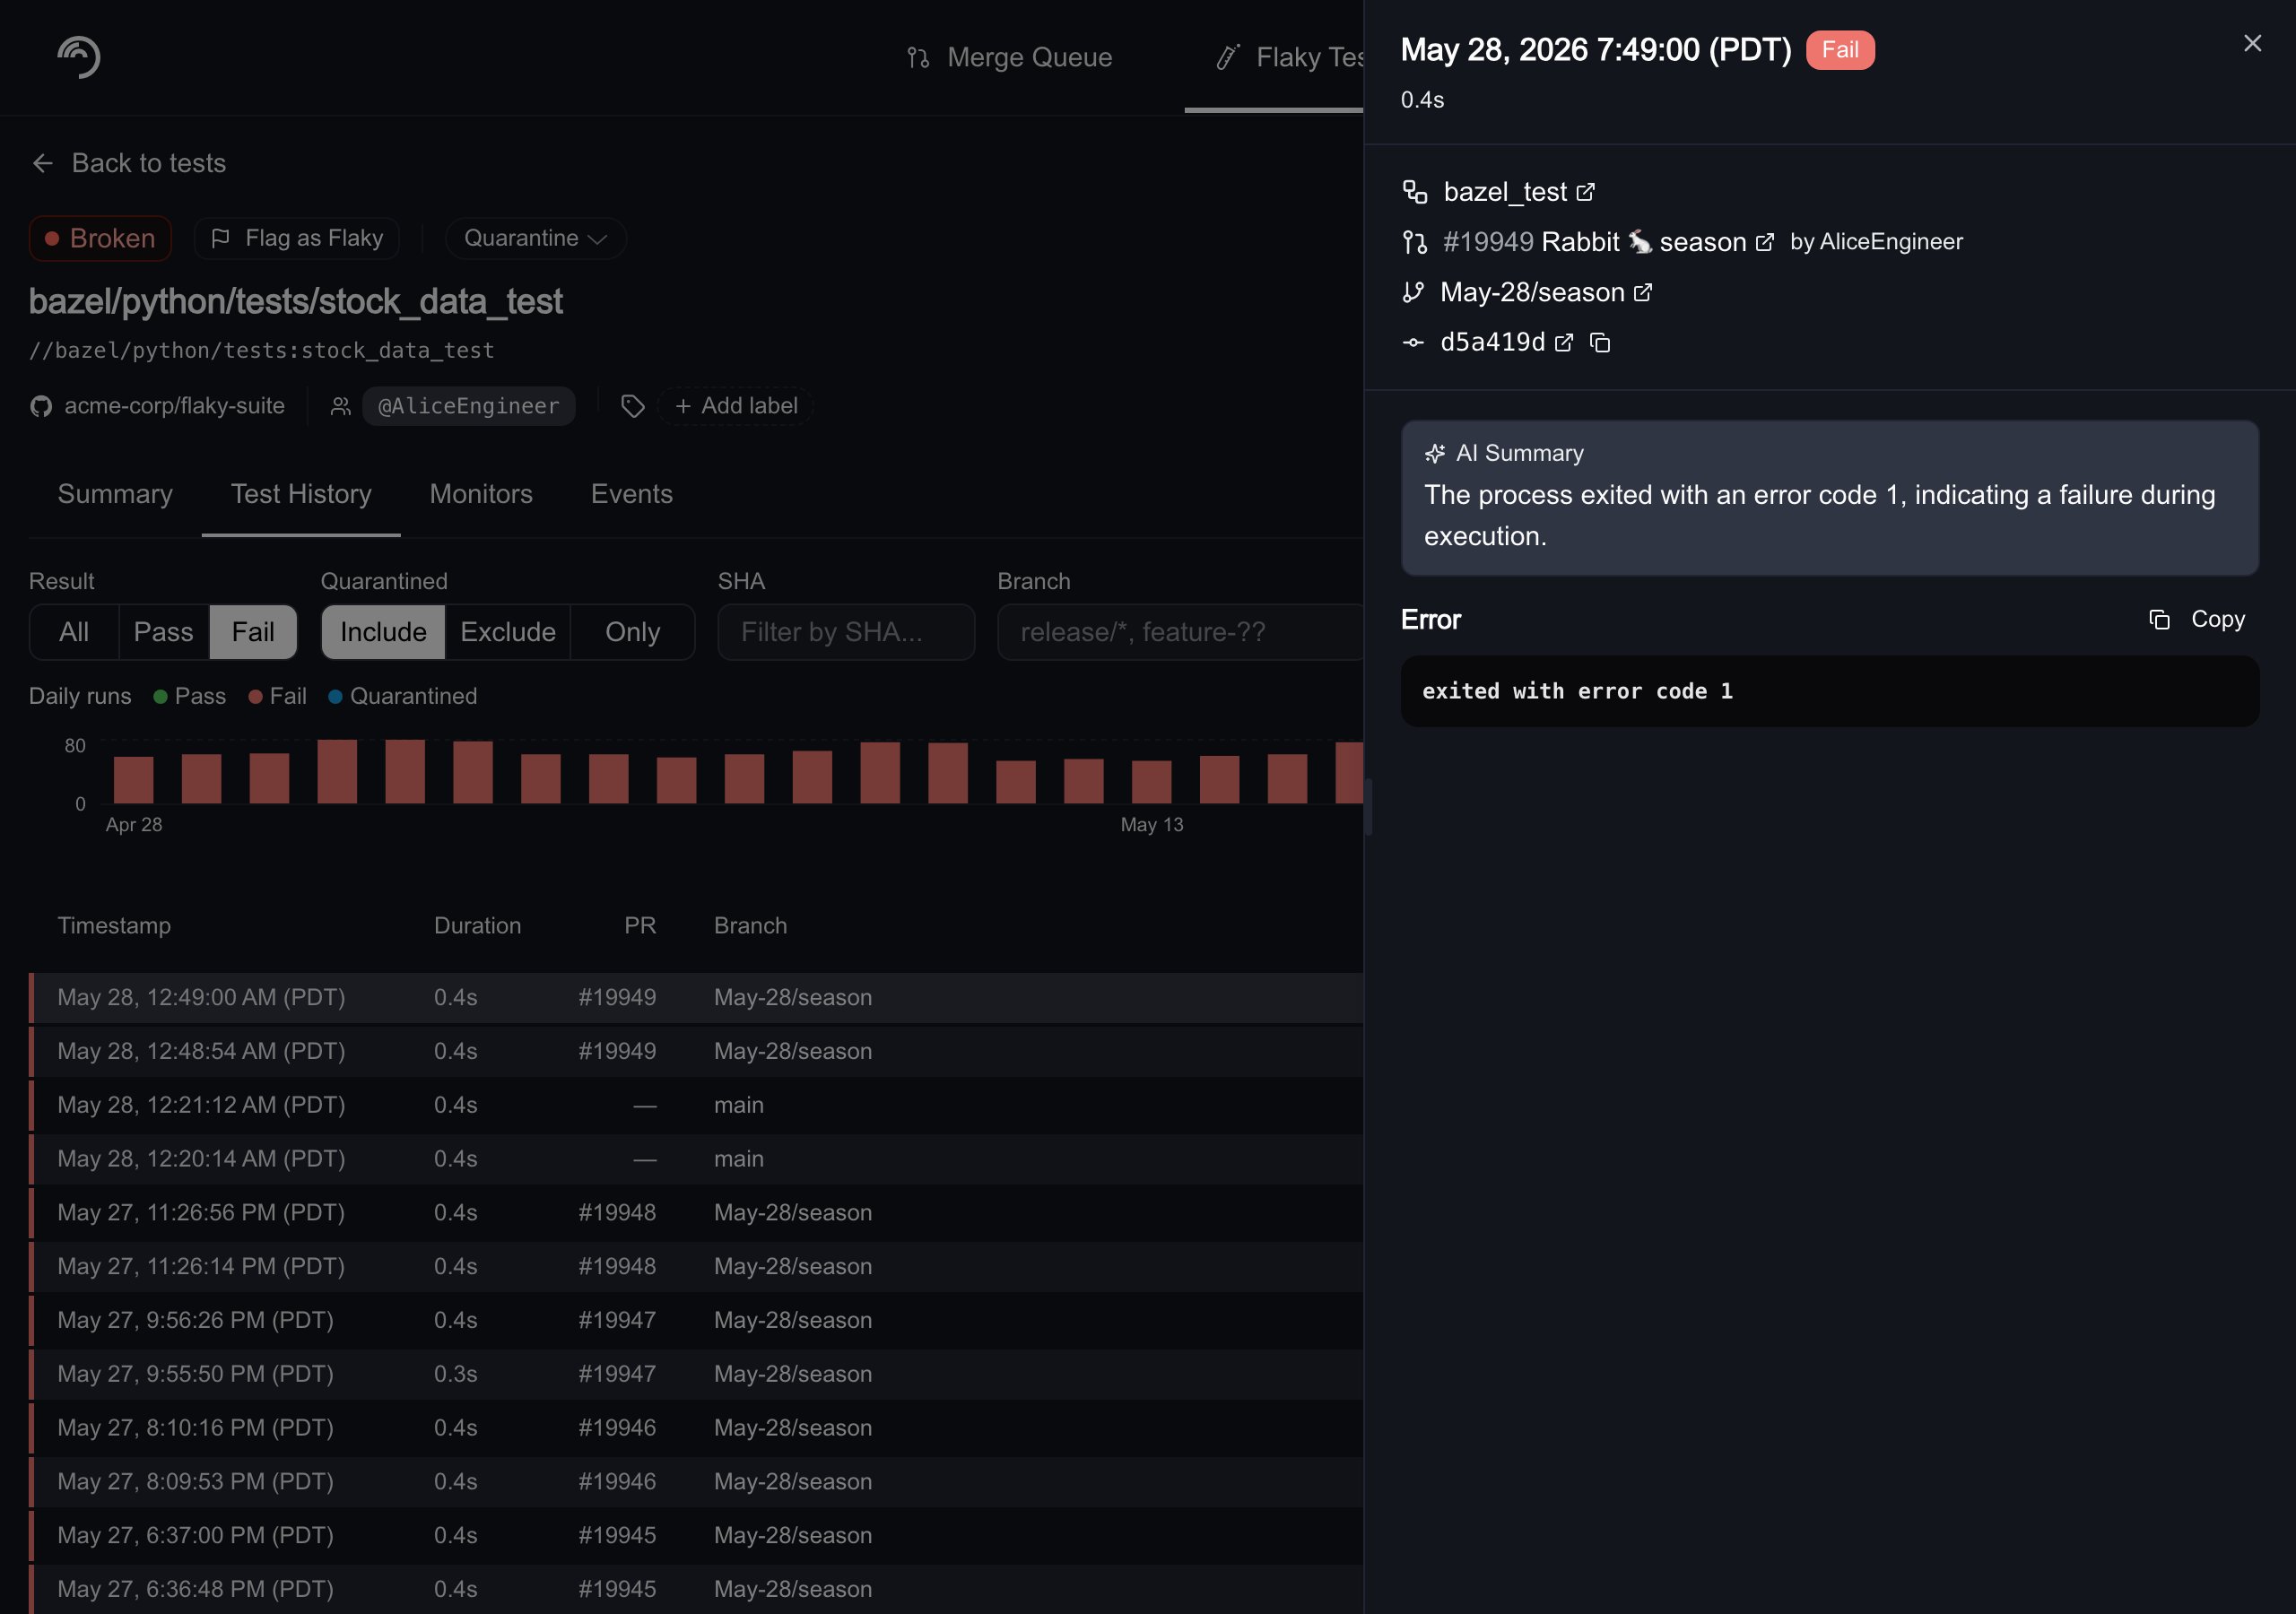The image size is (2296, 1614).
Task: Select All result filter
Action: pos(74,632)
